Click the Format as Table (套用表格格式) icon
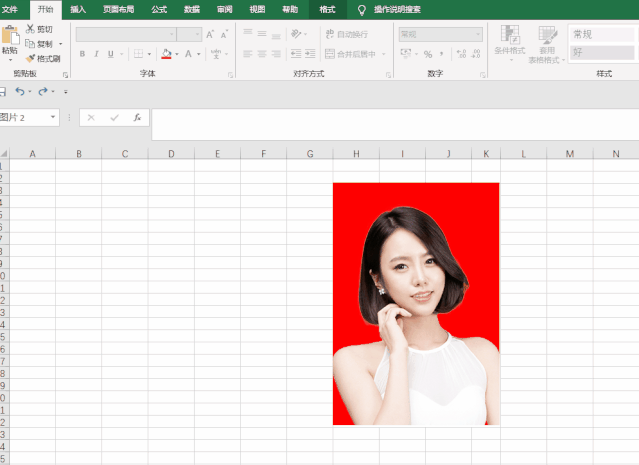The height and width of the screenshot is (465, 639). (547, 44)
